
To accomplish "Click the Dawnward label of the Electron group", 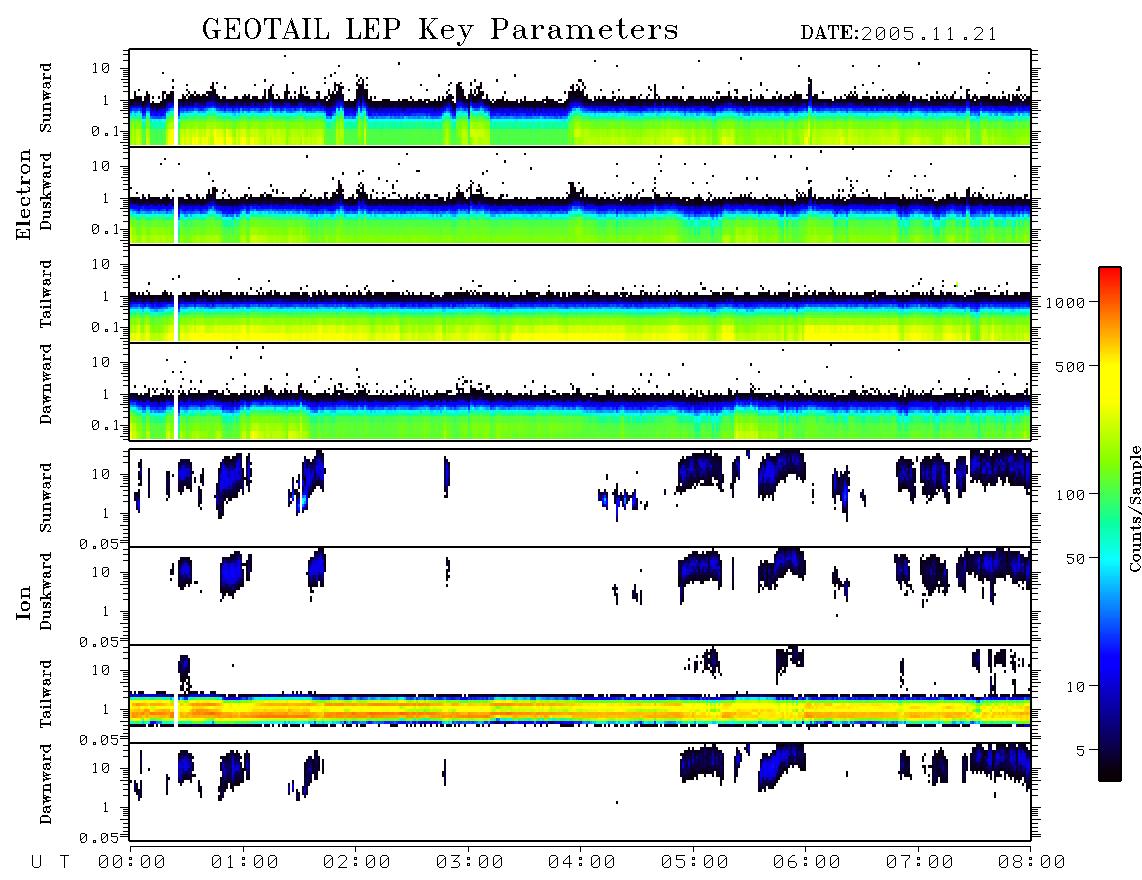I will click(46, 384).
